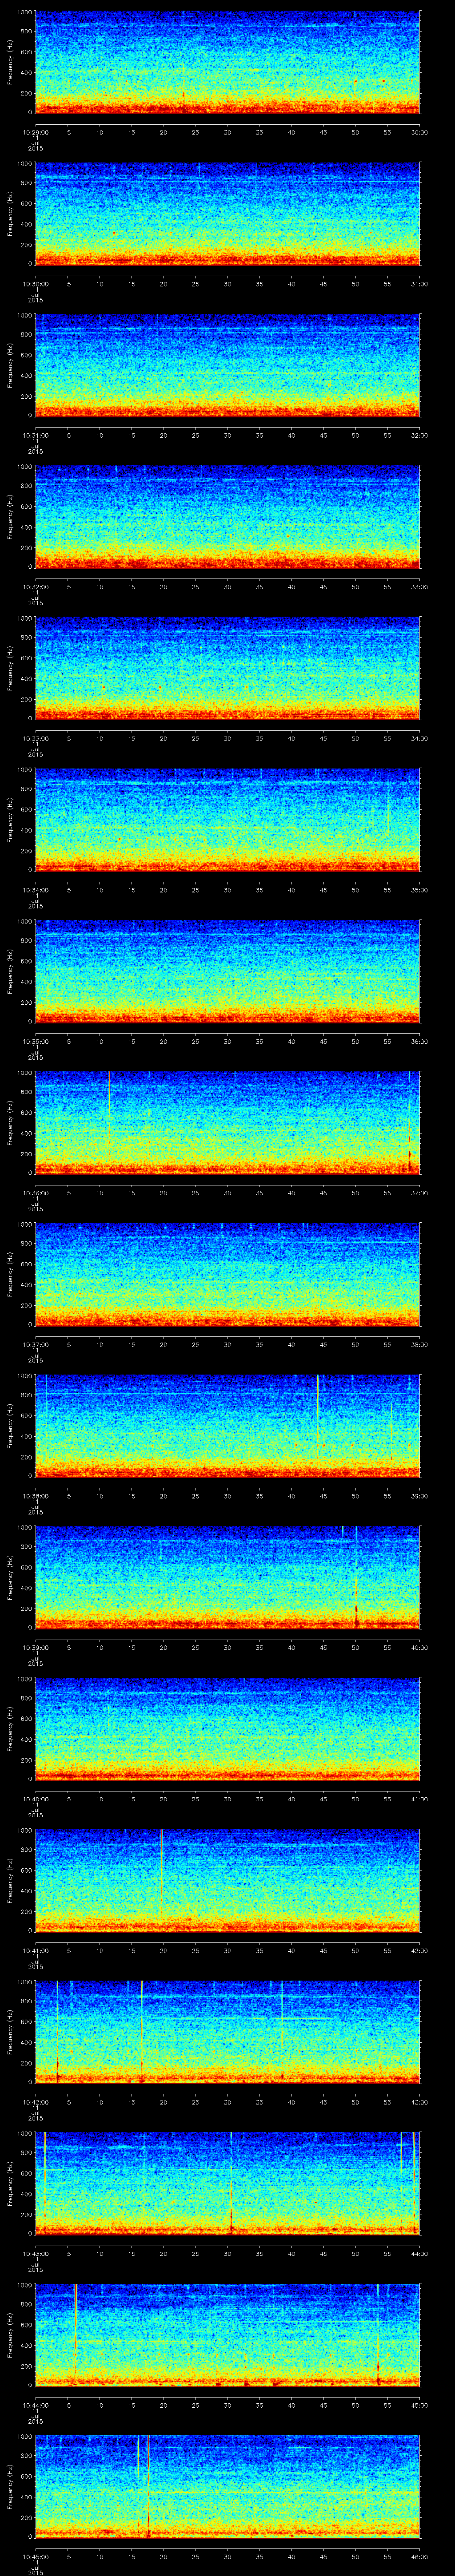Click the 10:39:00 start time label

[x=35, y=1647]
